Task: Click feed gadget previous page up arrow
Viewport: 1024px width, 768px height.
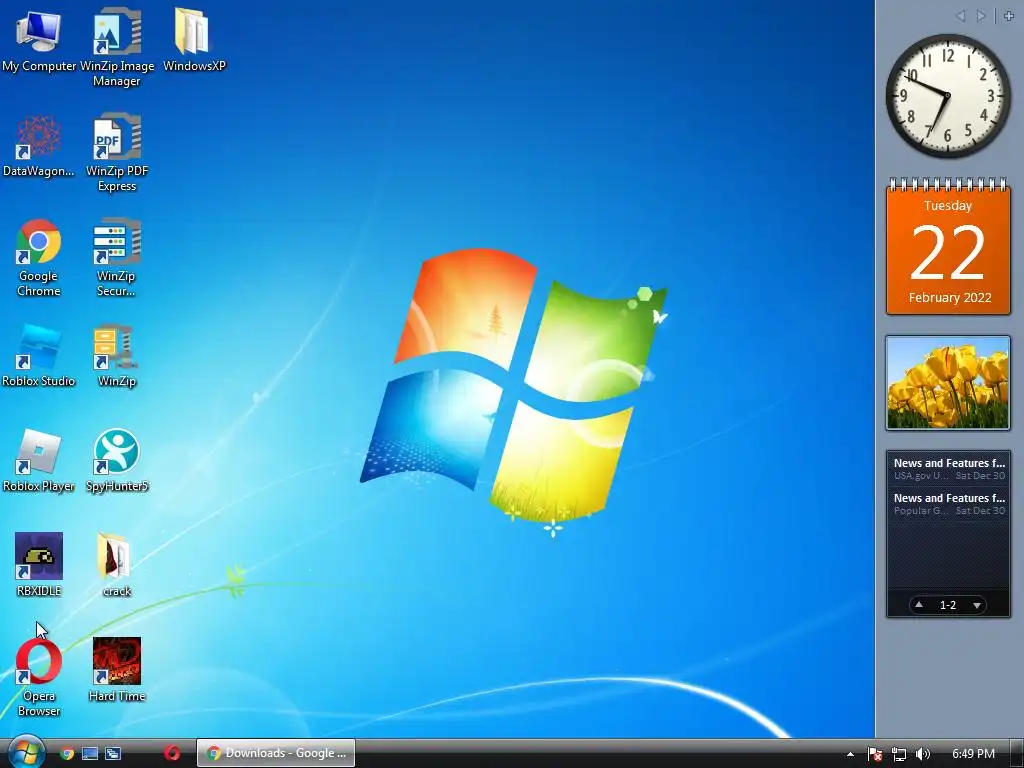Action: click(x=919, y=605)
